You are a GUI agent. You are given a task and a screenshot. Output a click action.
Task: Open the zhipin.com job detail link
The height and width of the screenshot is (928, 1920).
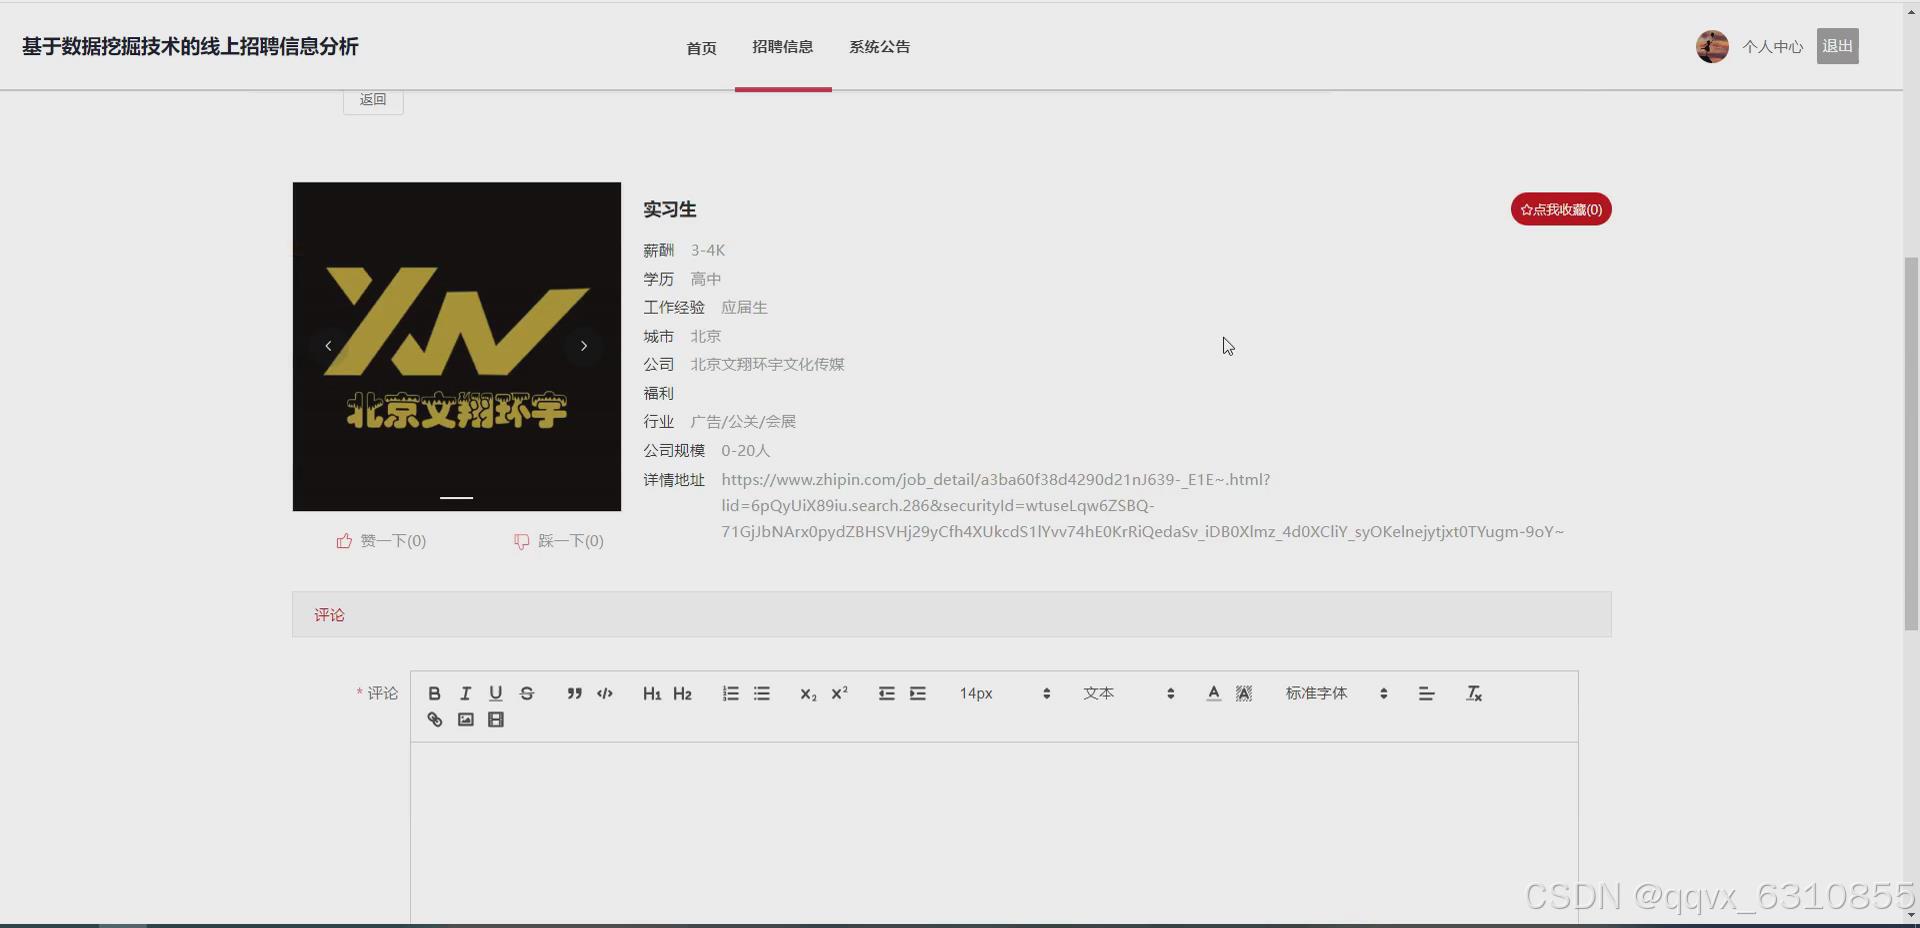click(x=1142, y=505)
